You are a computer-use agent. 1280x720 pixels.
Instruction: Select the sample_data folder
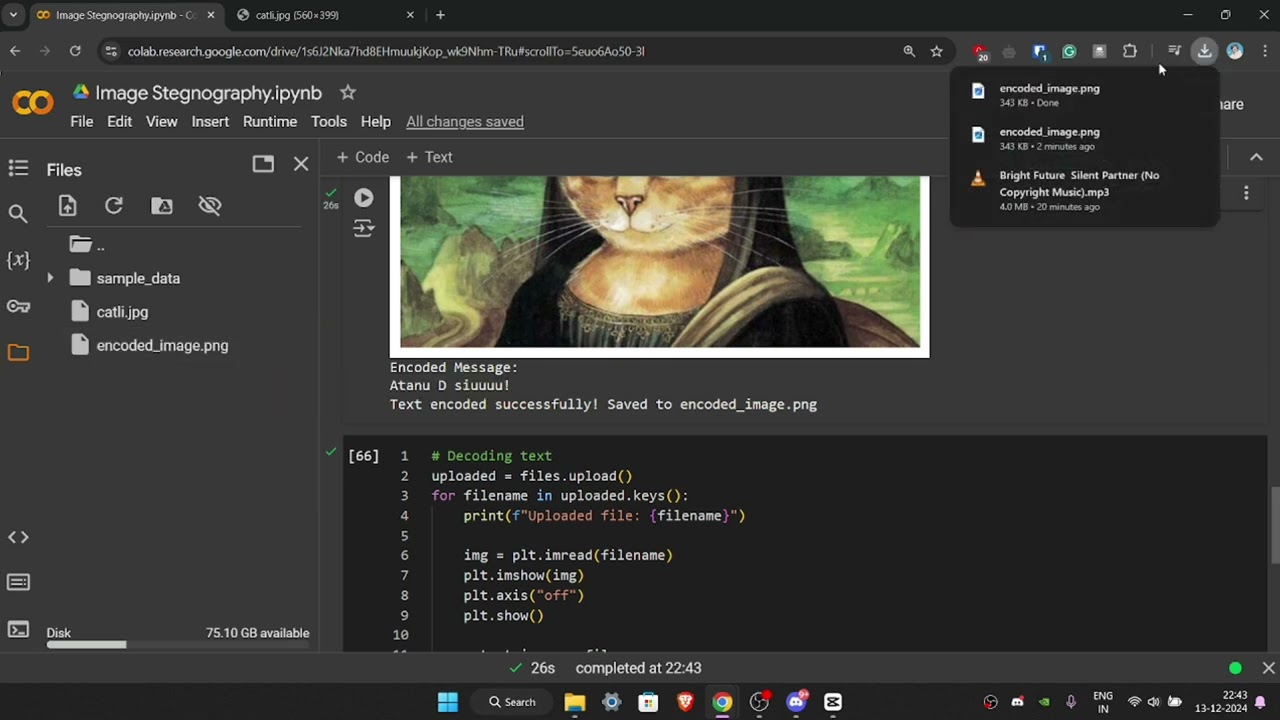point(138,278)
